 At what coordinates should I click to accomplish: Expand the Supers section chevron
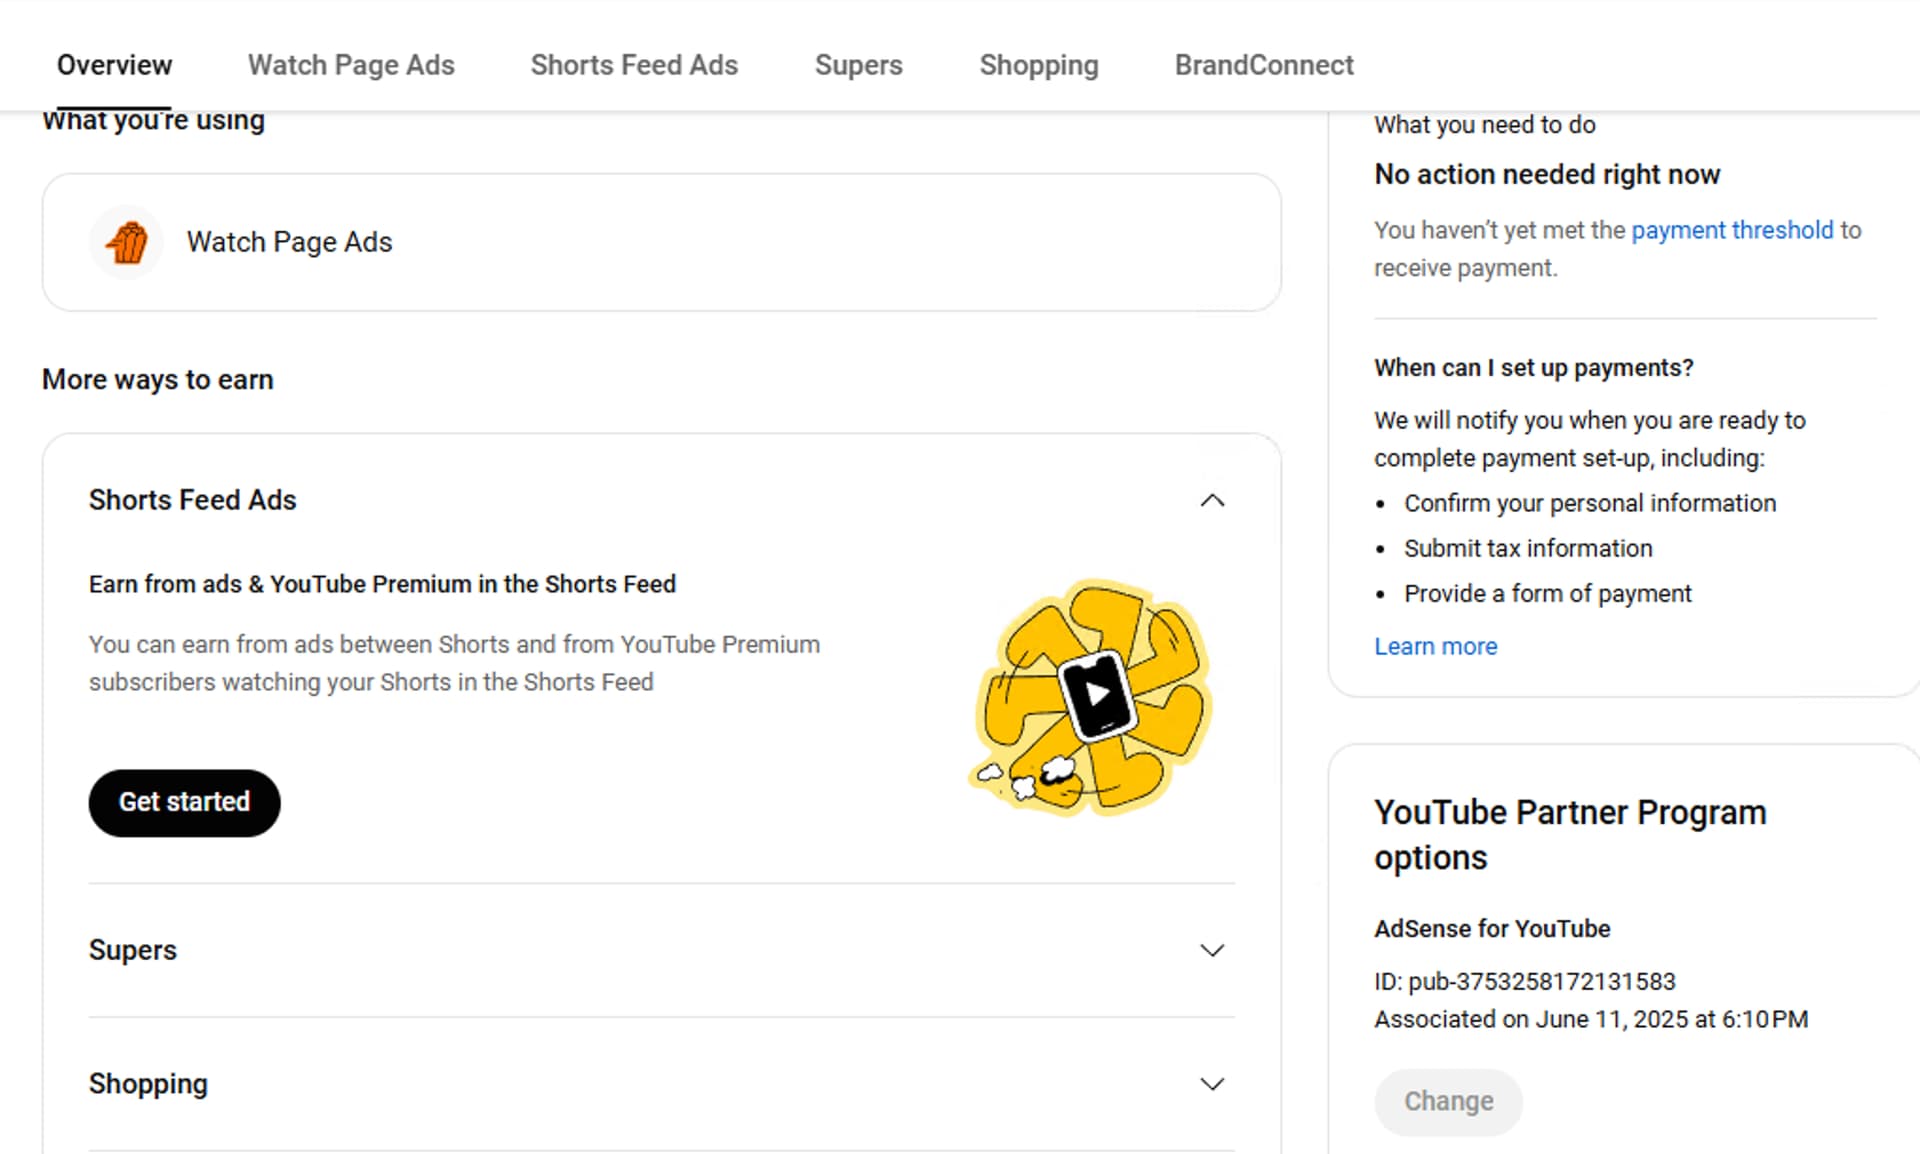tap(1212, 950)
